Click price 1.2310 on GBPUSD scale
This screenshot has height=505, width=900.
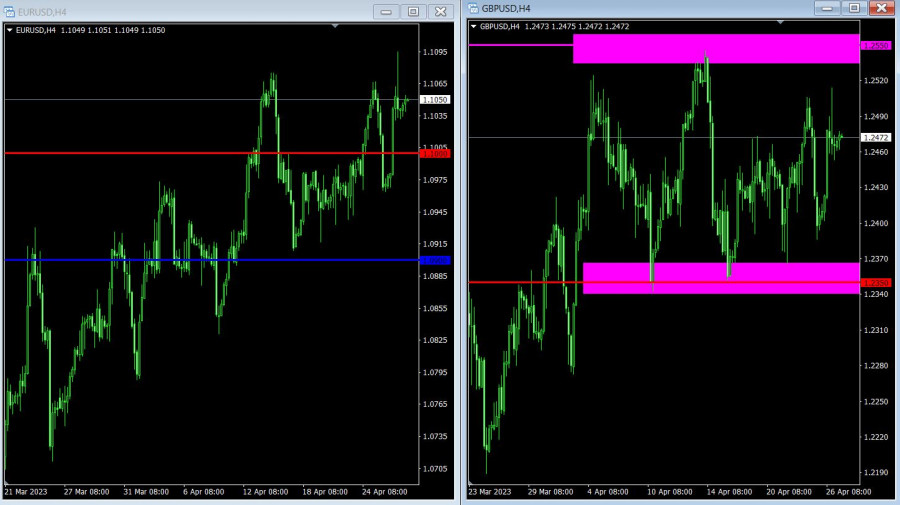[876, 331]
